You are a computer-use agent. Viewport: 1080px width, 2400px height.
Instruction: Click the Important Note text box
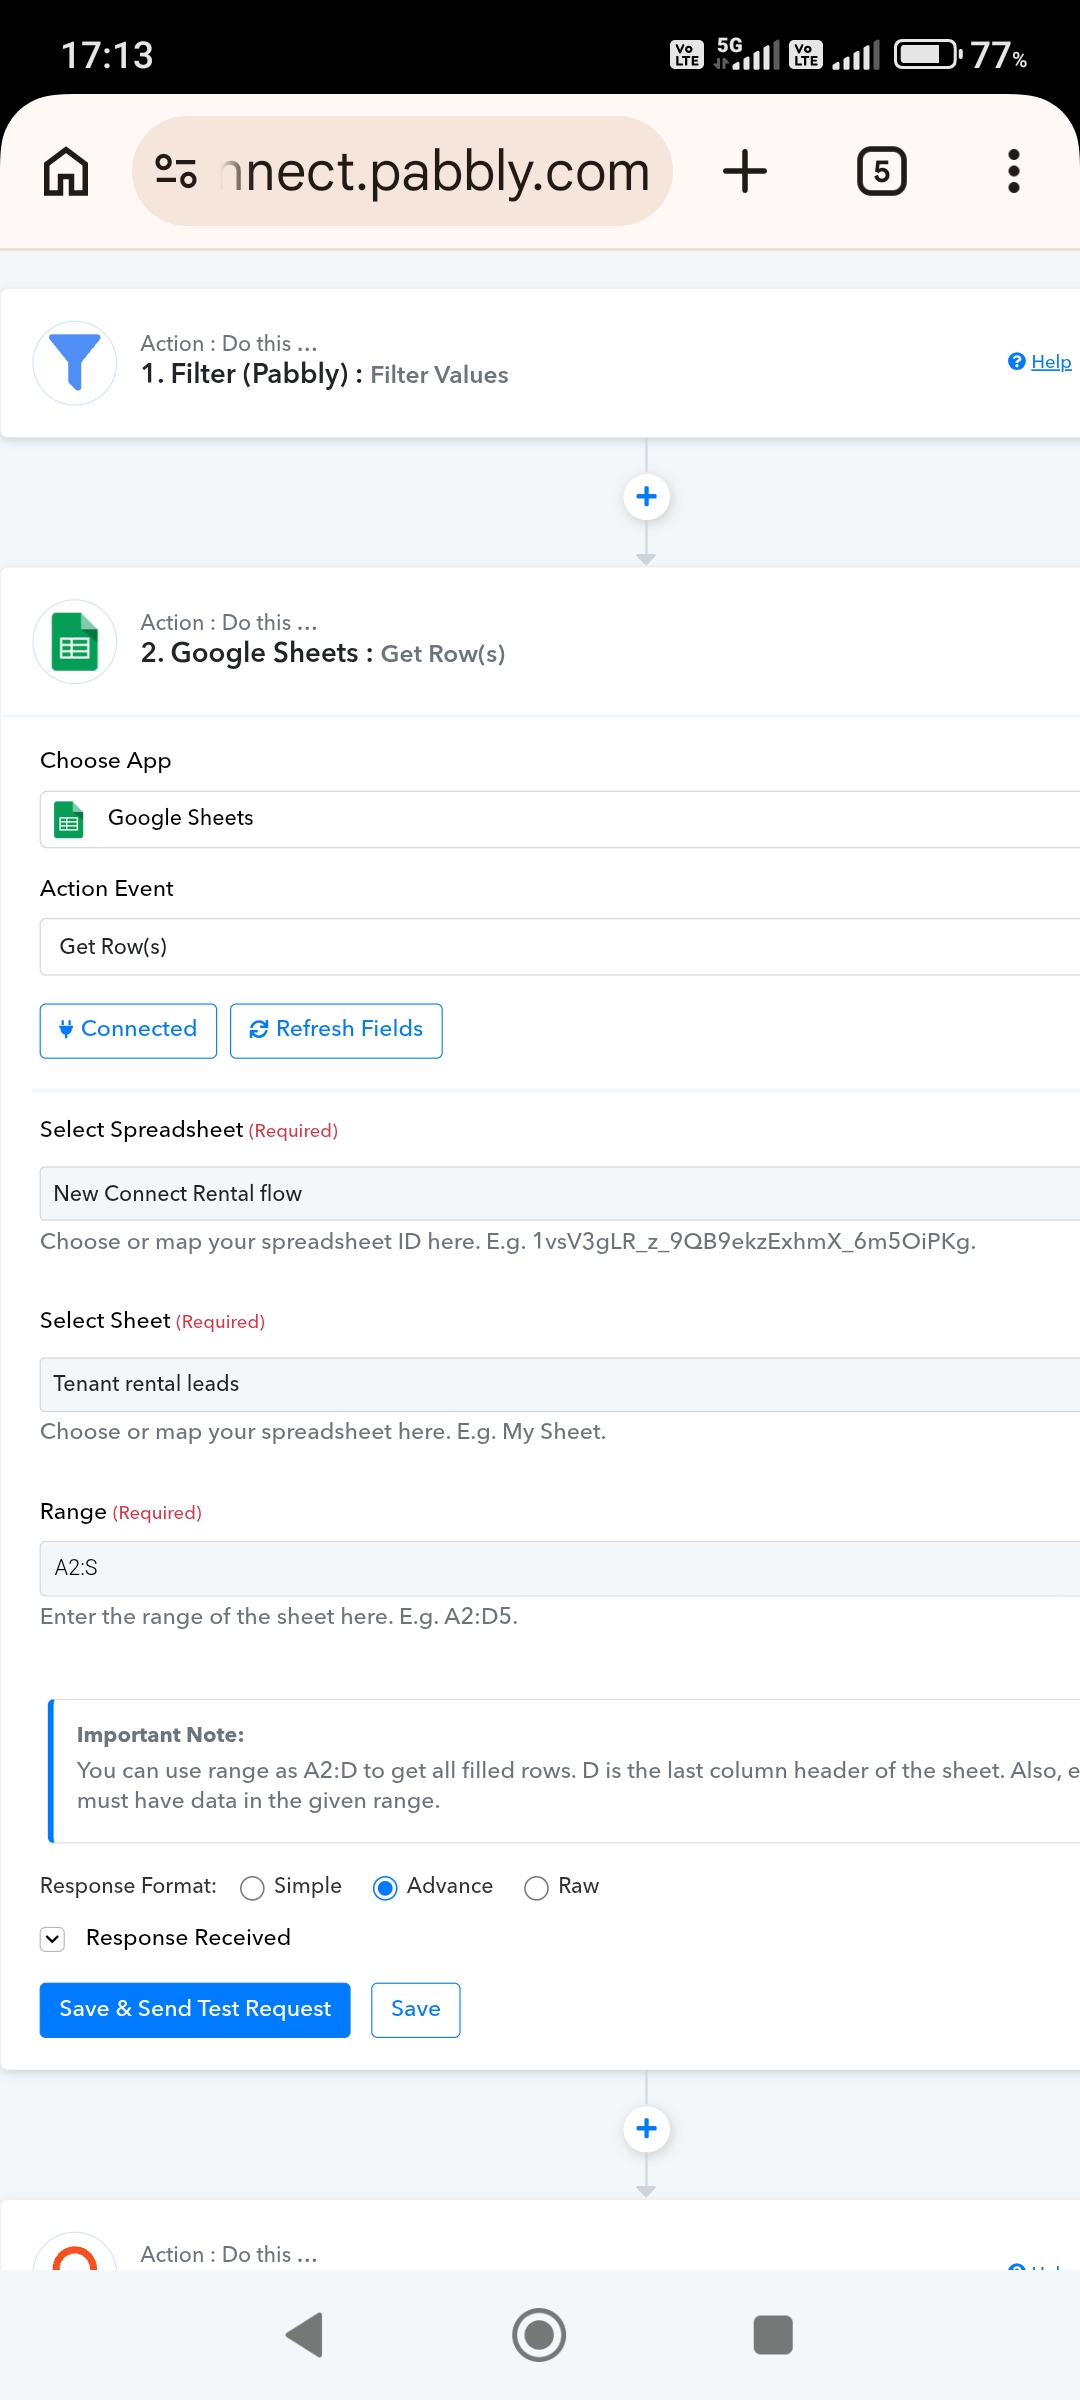[564, 1771]
